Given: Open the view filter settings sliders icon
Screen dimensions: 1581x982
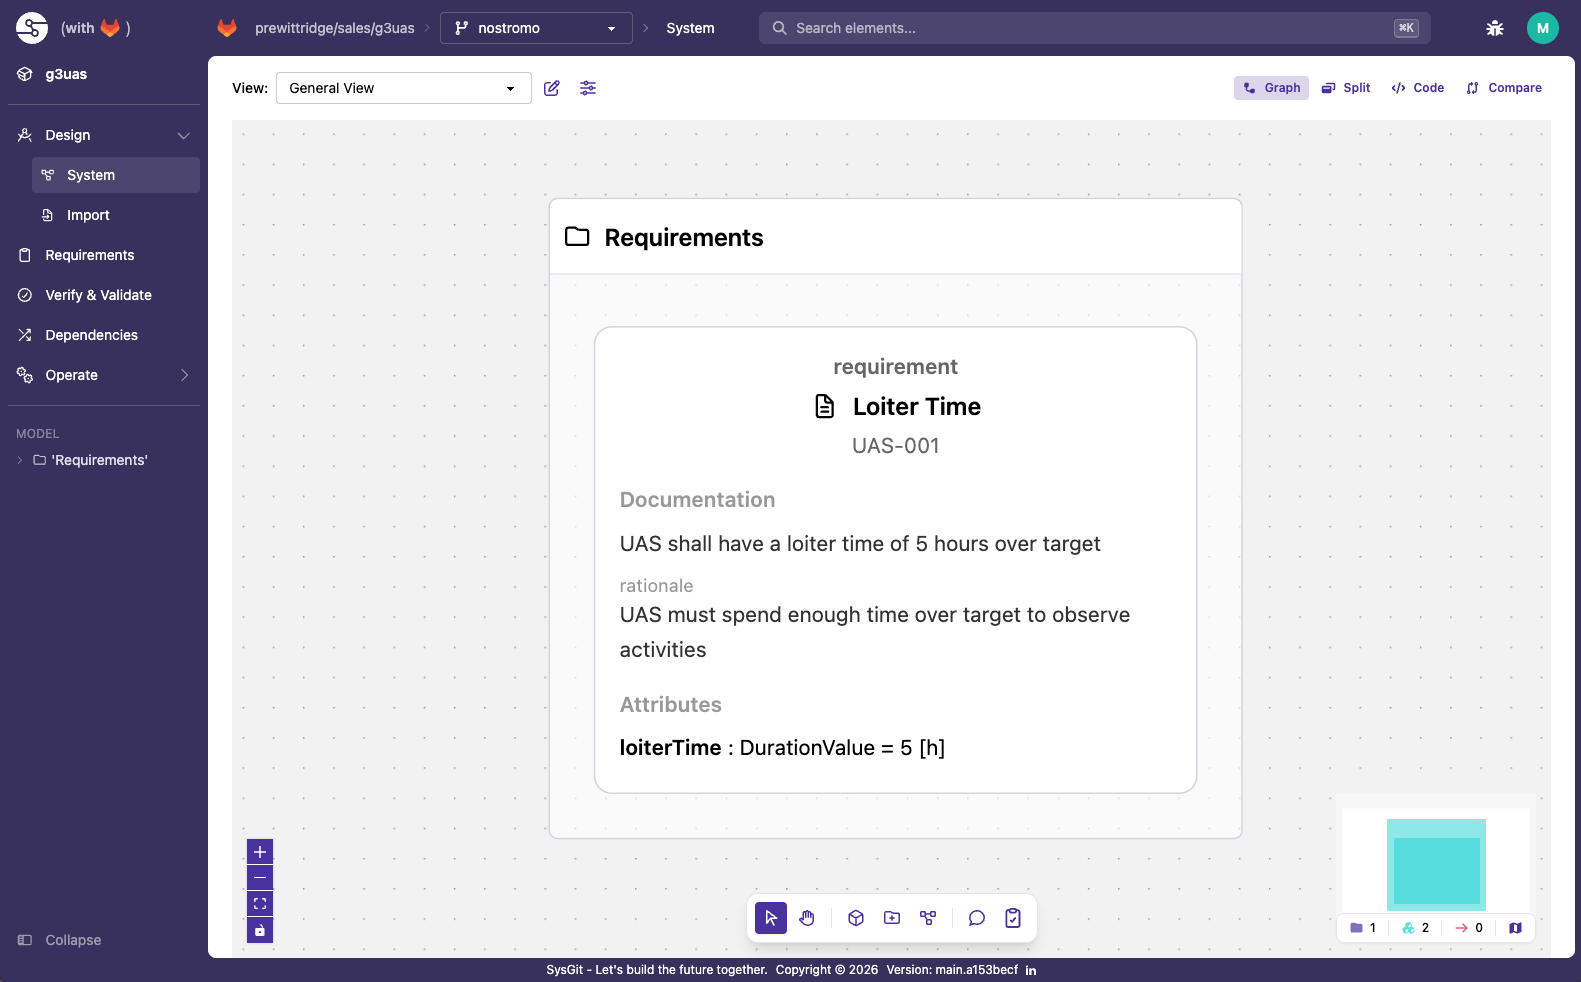Looking at the screenshot, I should tap(588, 88).
